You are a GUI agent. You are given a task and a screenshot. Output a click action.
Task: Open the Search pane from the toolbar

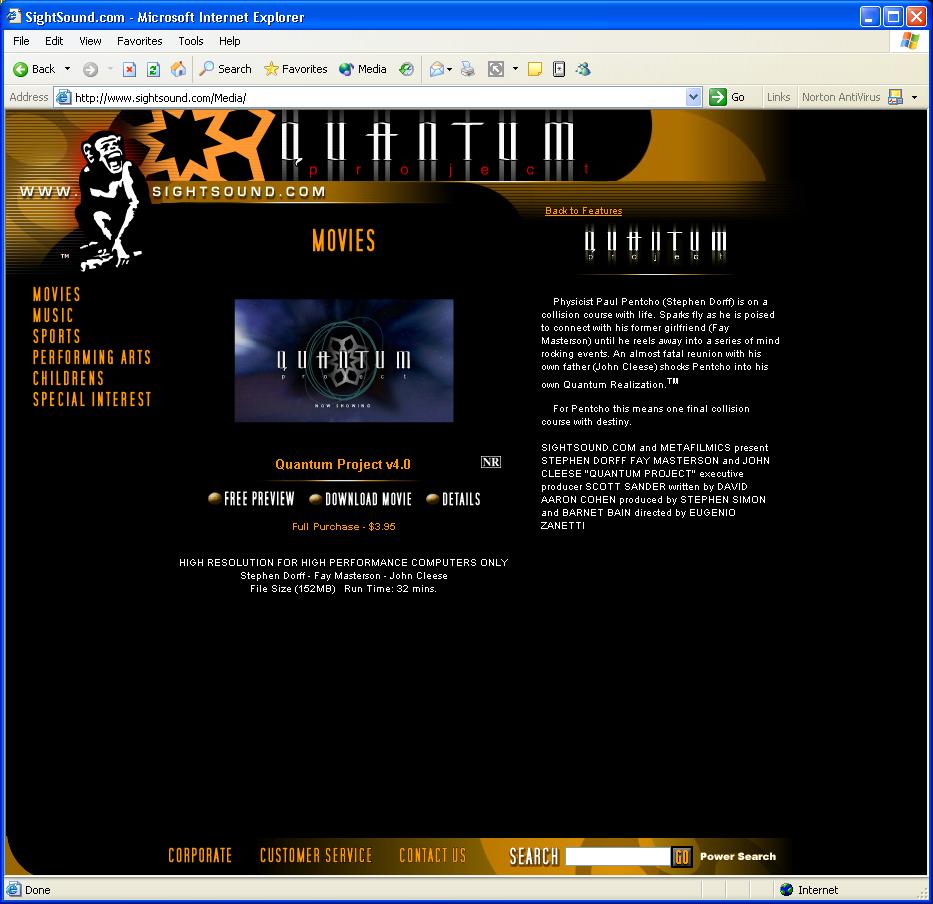pyautogui.click(x=225, y=69)
